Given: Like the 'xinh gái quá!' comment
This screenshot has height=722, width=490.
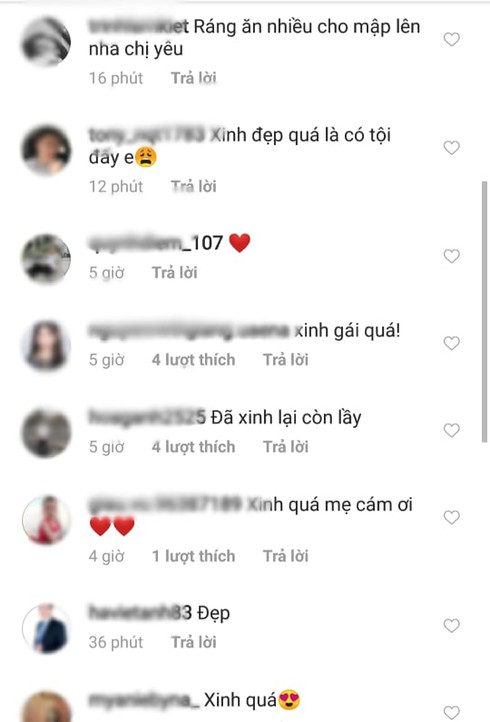Looking at the screenshot, I should click(x=452, y=343).
